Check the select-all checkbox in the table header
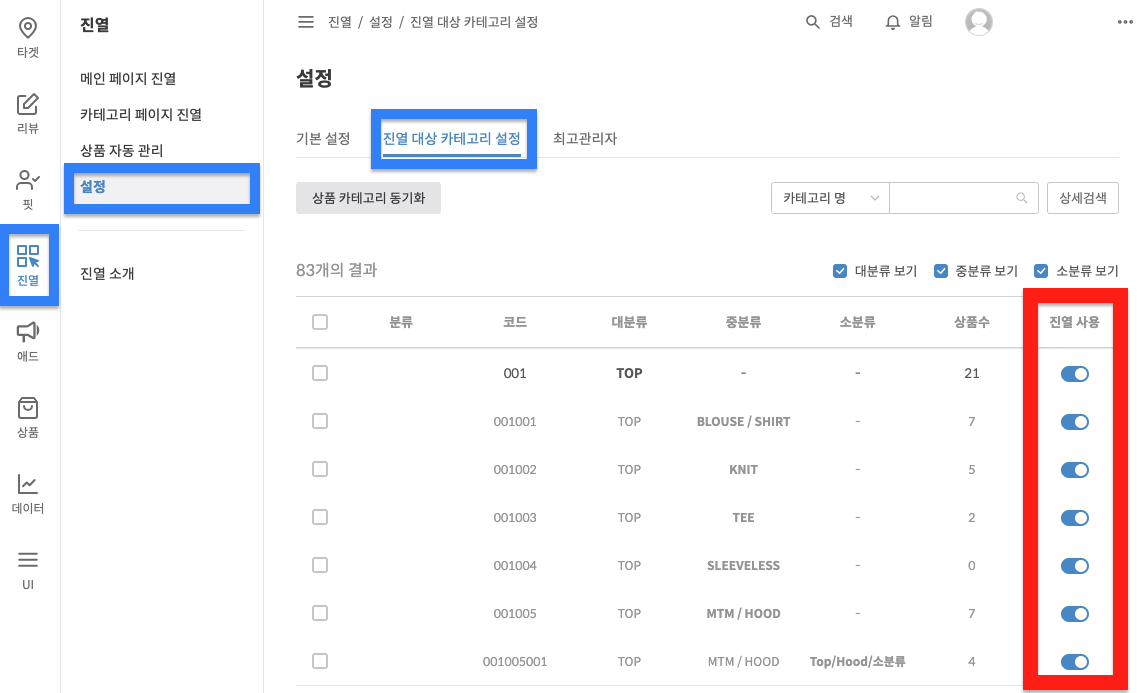The image size is (1148, 693). [x=320, y=322]
